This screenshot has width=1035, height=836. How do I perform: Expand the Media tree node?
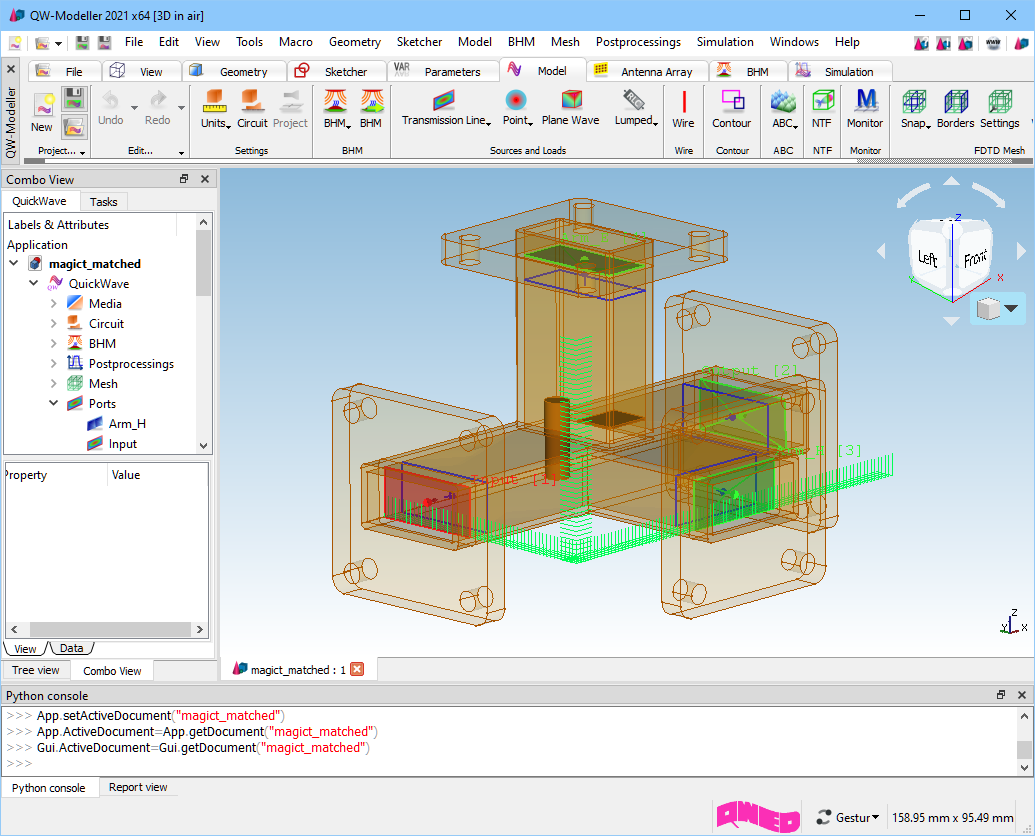(54, 304)
